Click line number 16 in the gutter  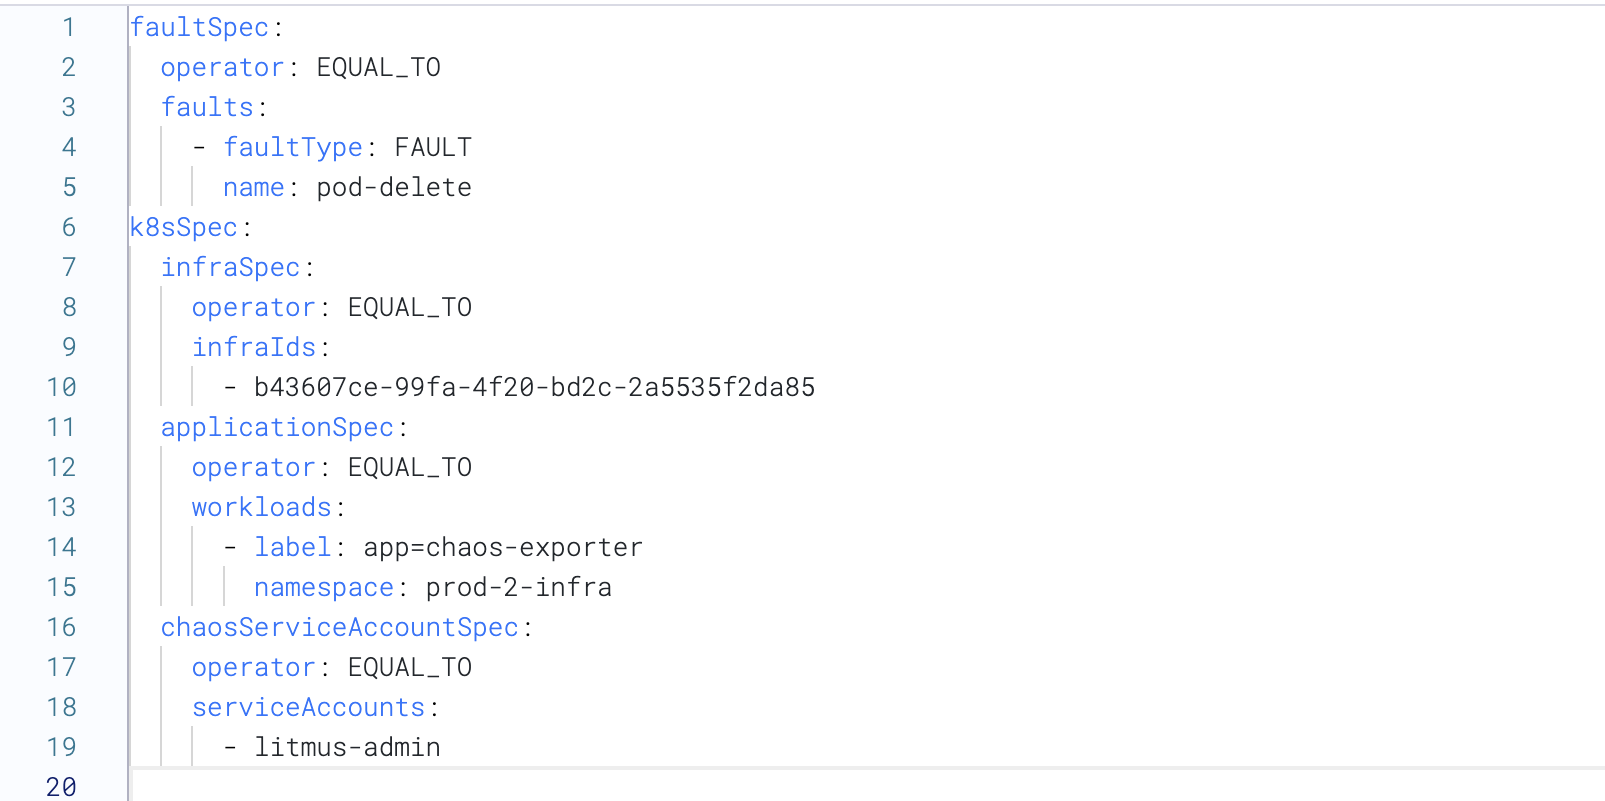pos(61,627)
